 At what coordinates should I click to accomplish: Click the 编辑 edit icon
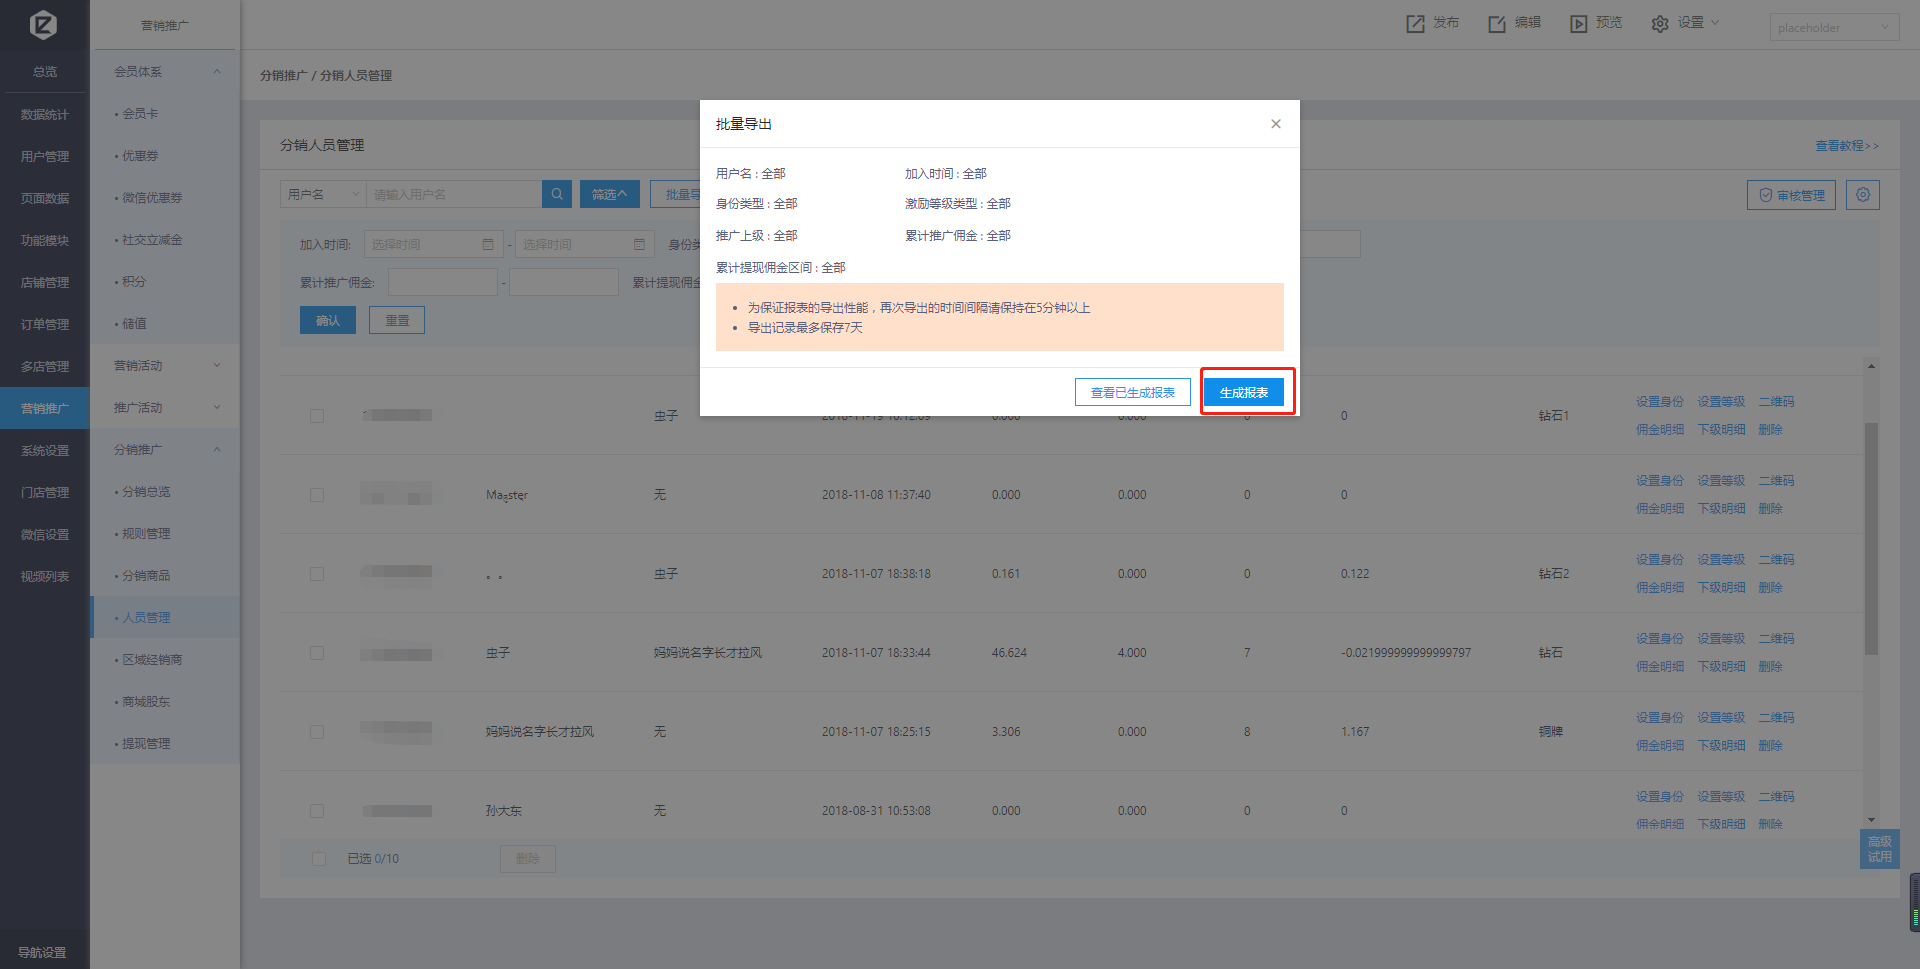coord(1496,24)
